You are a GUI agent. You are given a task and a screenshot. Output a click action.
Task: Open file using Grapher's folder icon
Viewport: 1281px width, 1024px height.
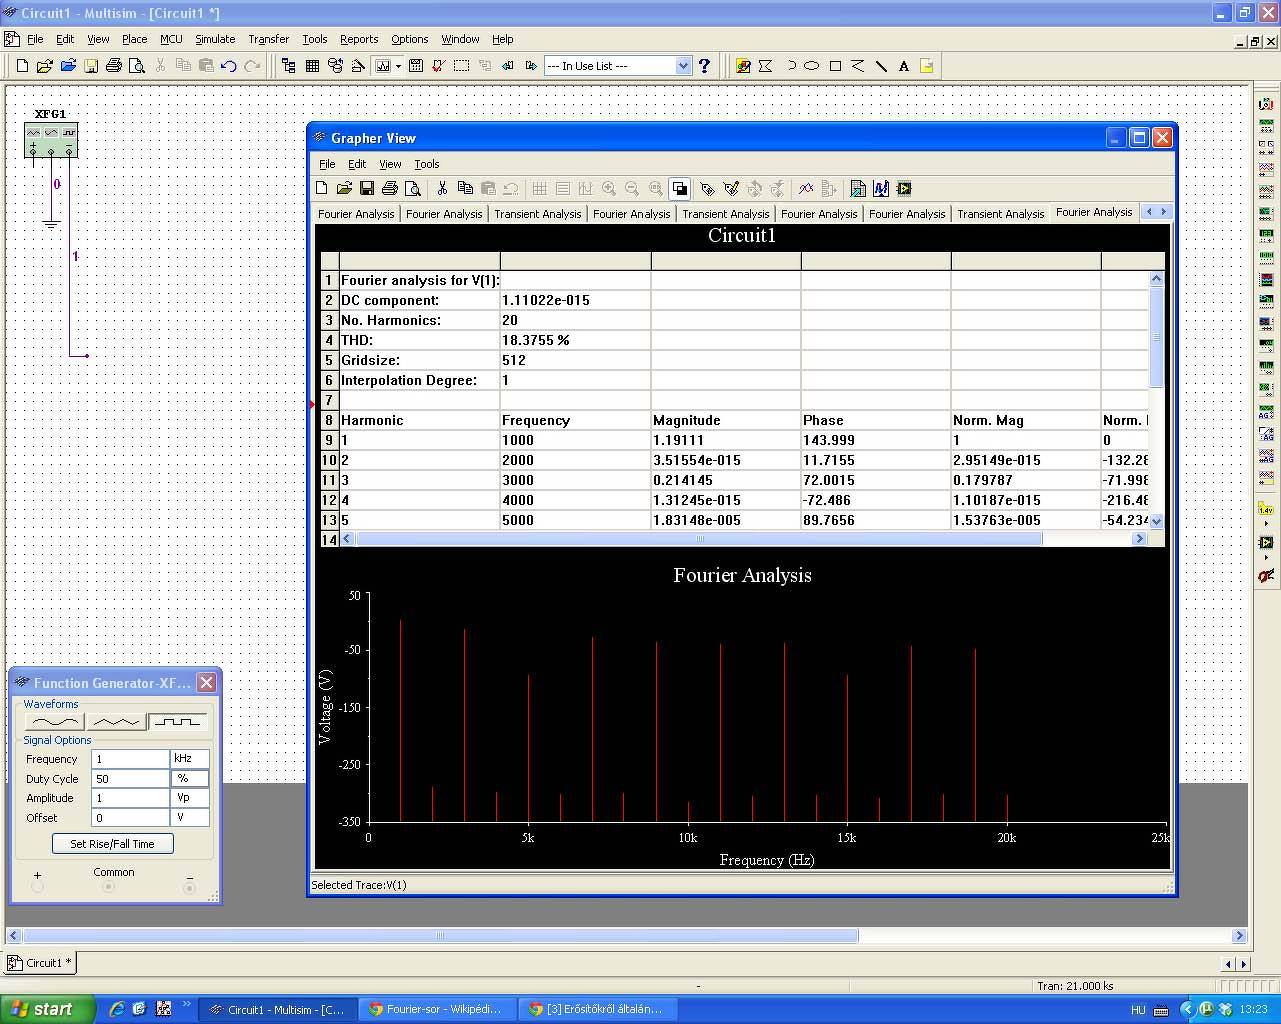pyautogui.click(x=344, y=189)
